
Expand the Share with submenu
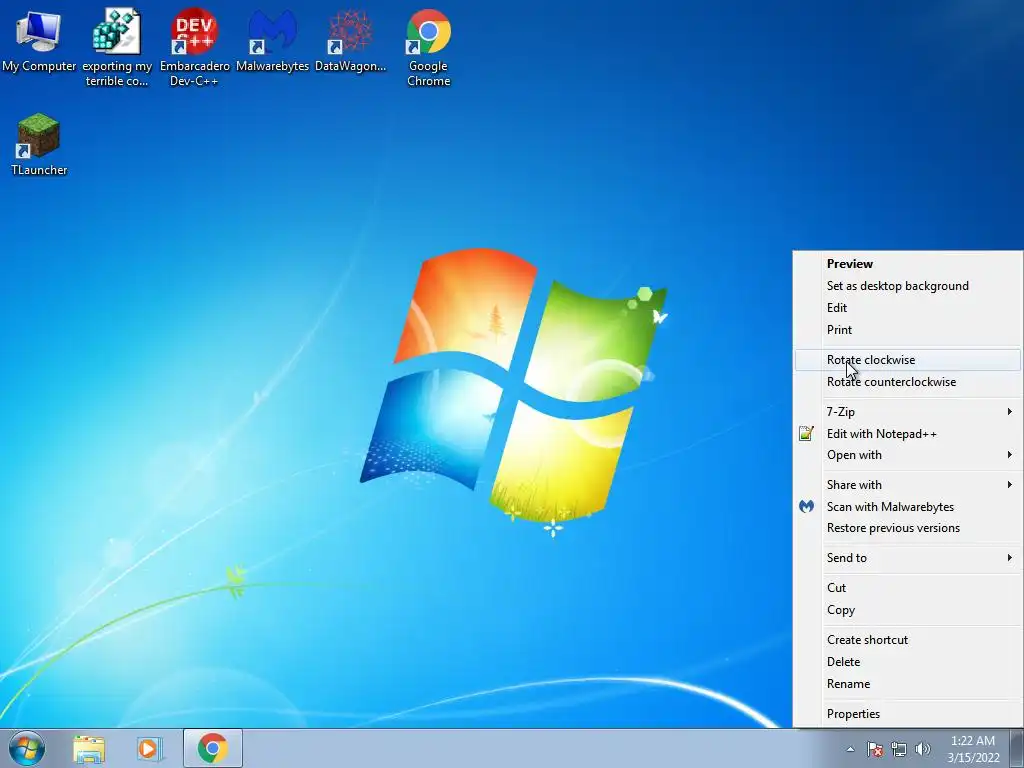(x=908, y=485)
